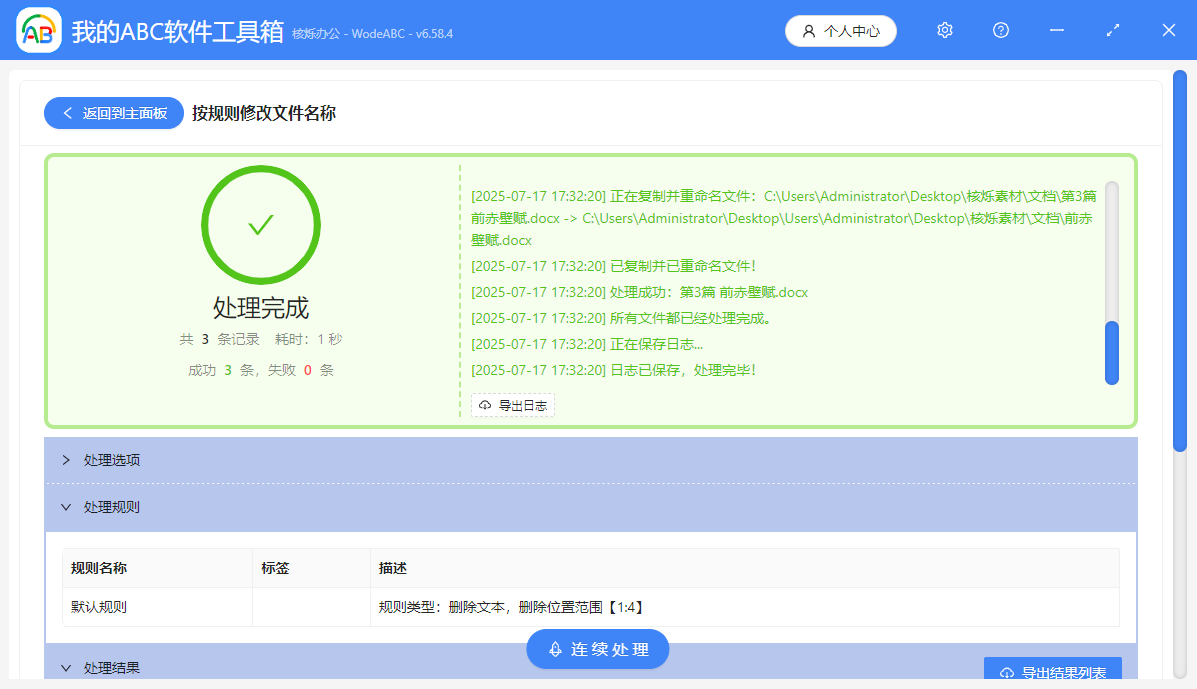Click the green checkmark completion icon
This screenshot has height=689, width=1197.
[x=261, y=224]
